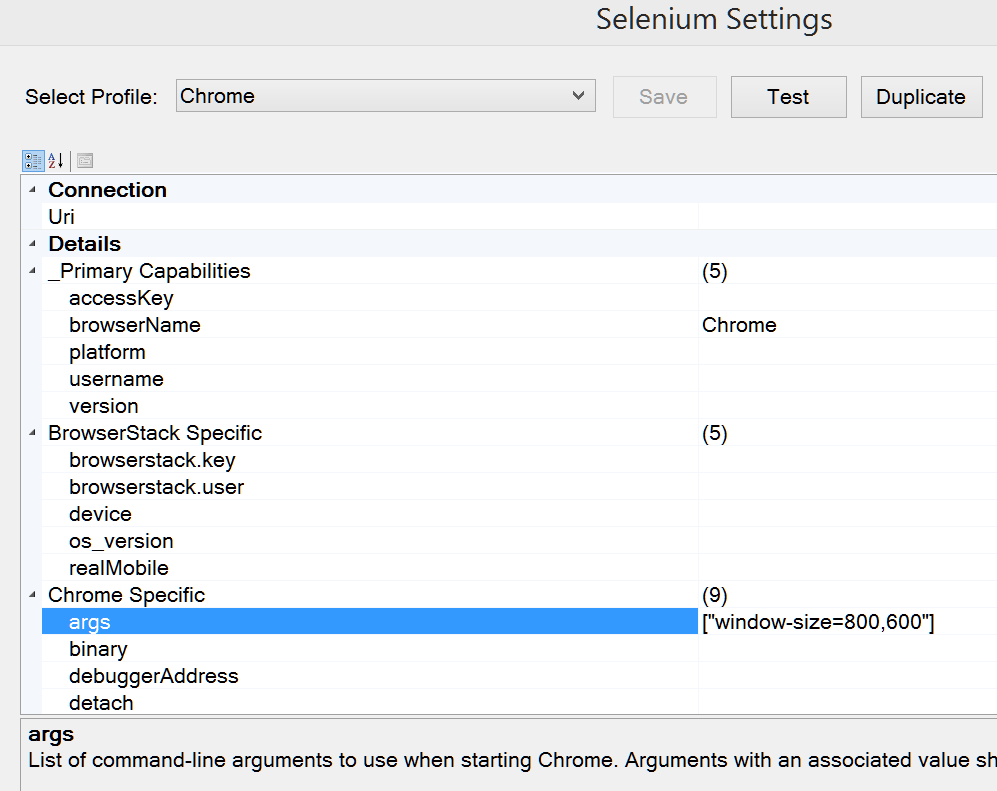Switch property grid to Categorized view
The height and width of the screenshot is (791, 997).
[33, 161]
